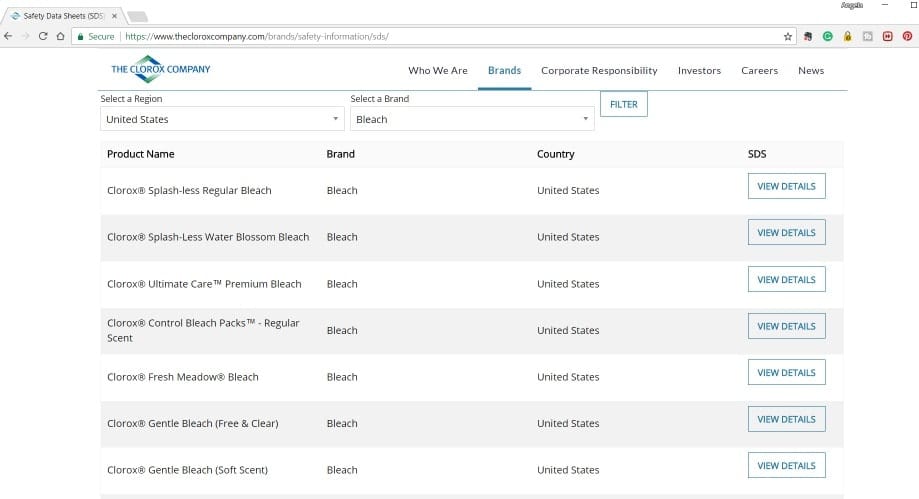Click the browser profile name at top right

pos(852,5)
